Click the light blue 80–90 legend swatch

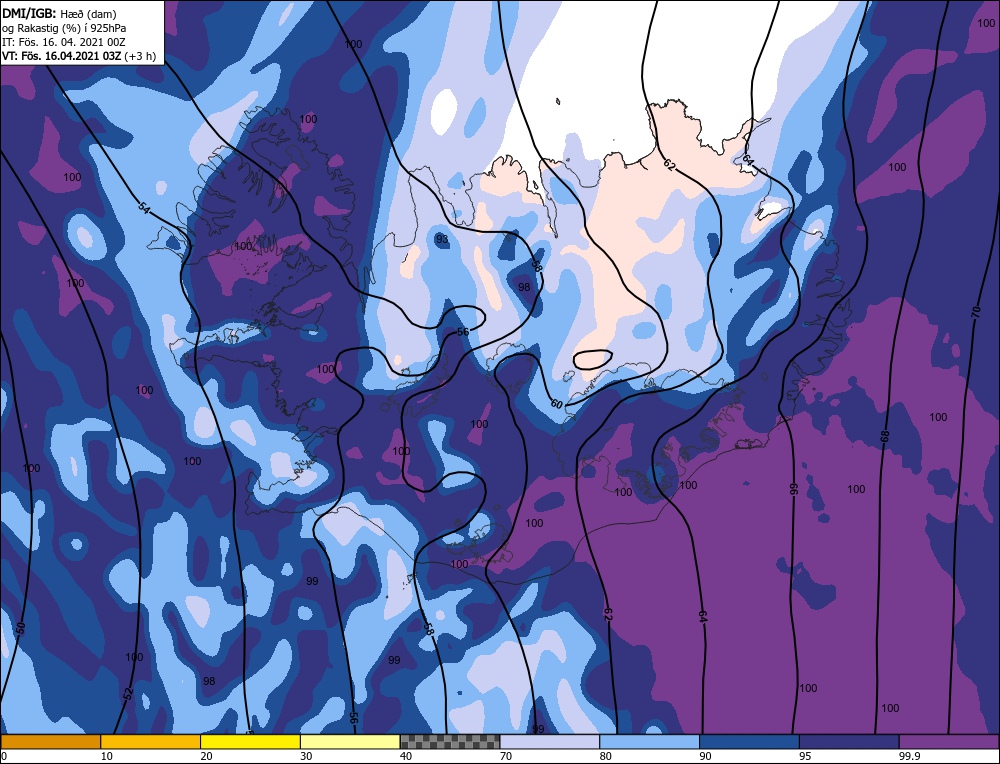pos(649,741)
